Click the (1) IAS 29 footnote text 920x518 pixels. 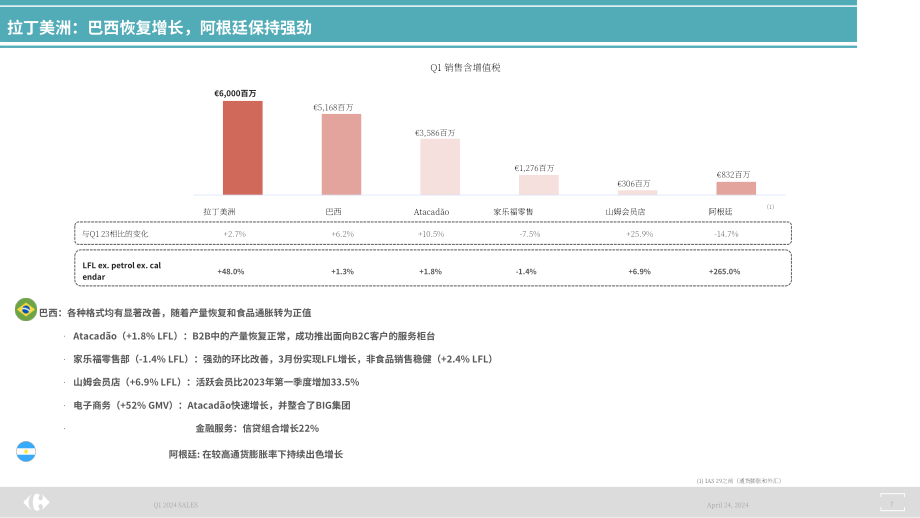click(x=739, y=481)
